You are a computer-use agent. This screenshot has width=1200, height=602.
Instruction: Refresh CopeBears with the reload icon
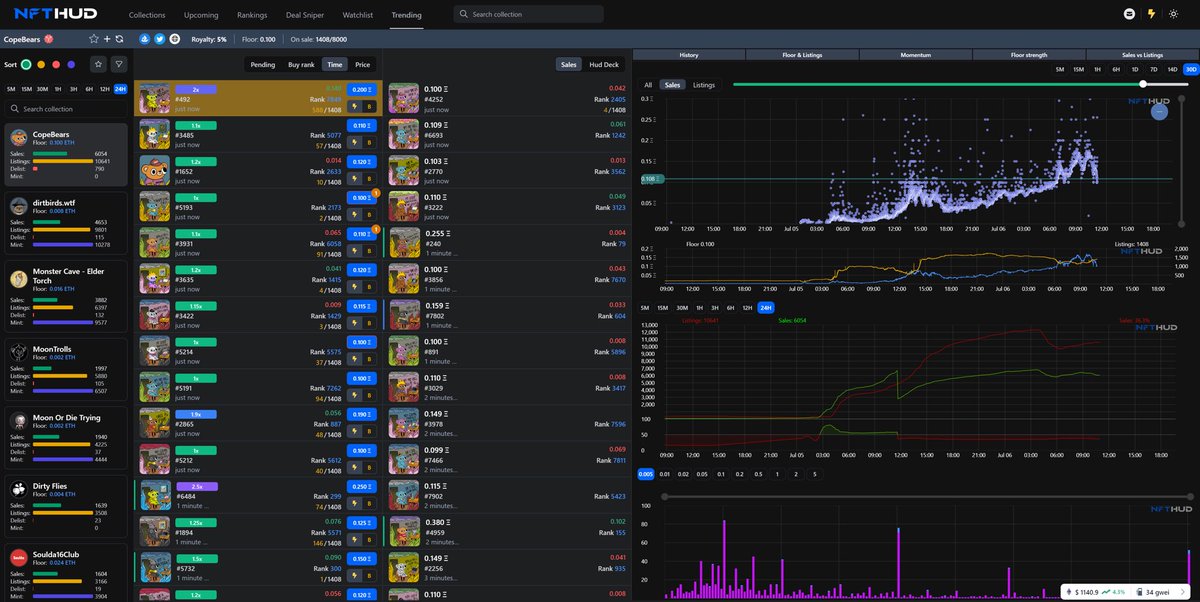point(119,39)
